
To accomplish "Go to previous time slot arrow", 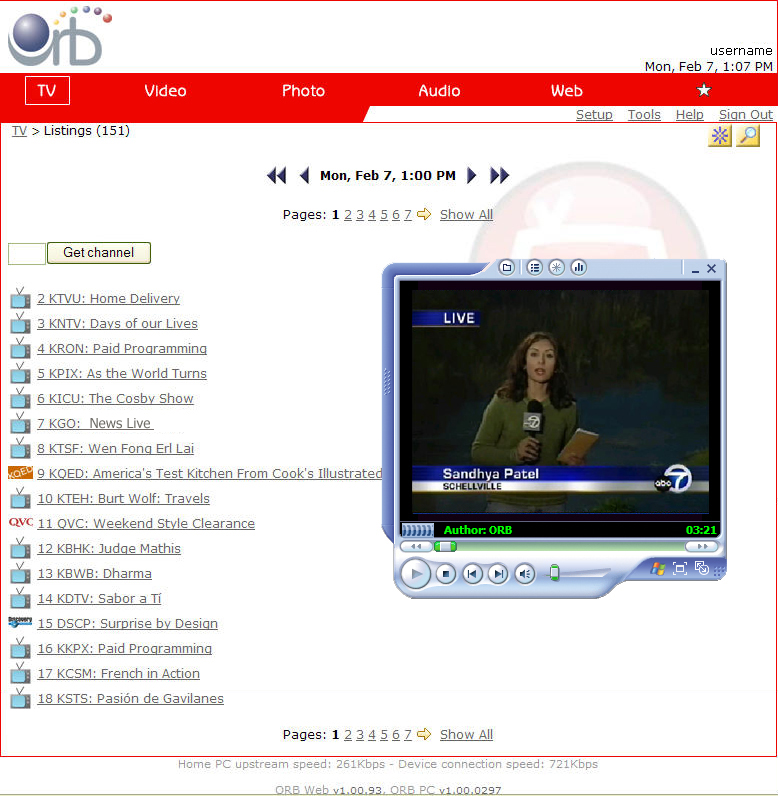I will click(305, 176).
